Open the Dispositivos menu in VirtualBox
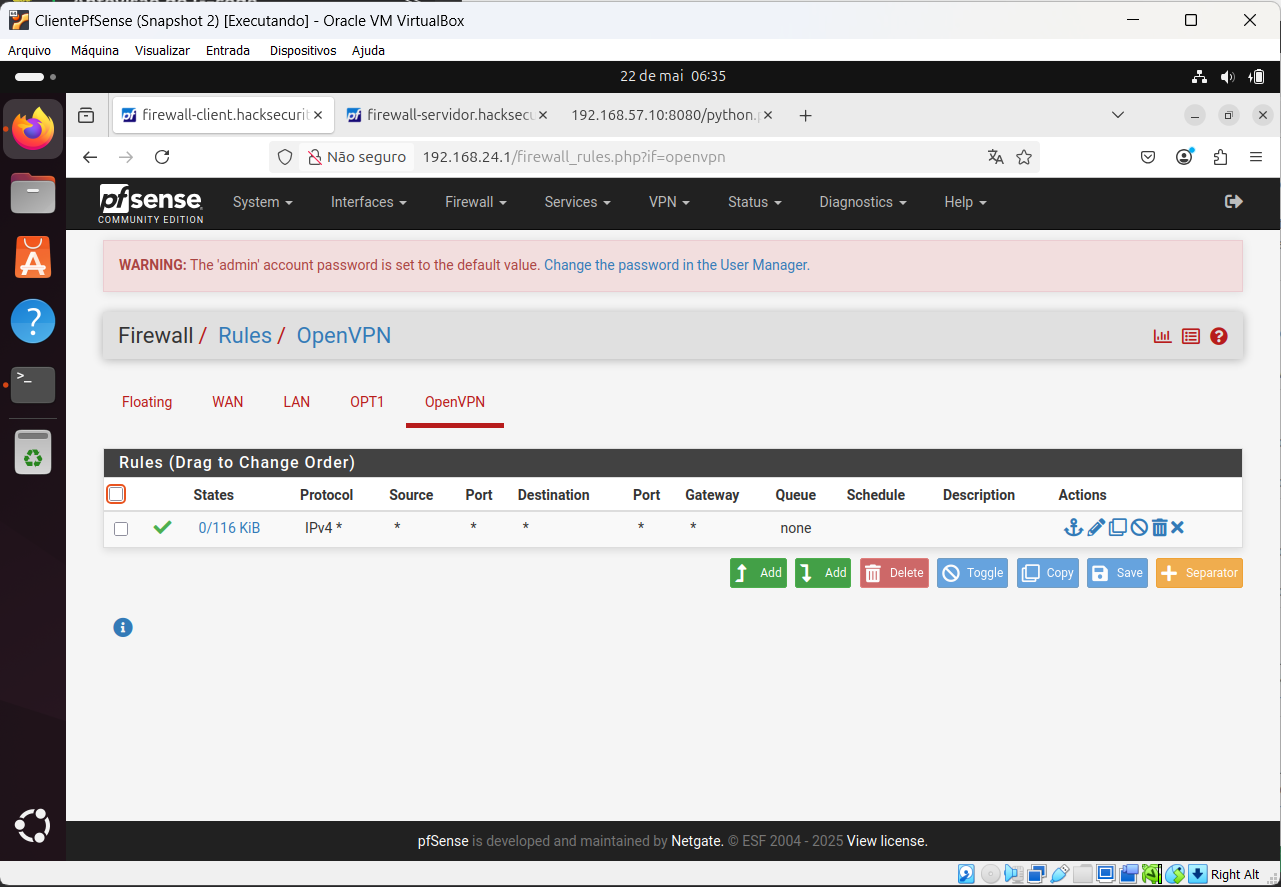 tap(303, 50)
